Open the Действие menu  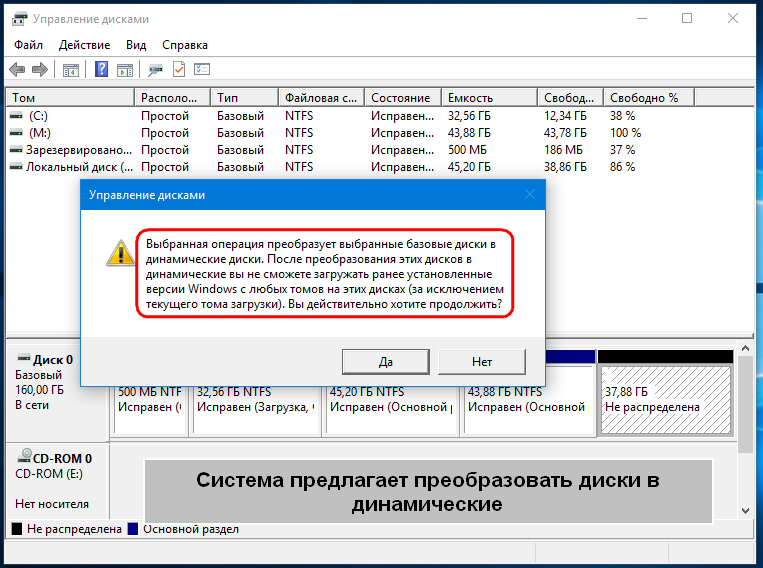84,45
